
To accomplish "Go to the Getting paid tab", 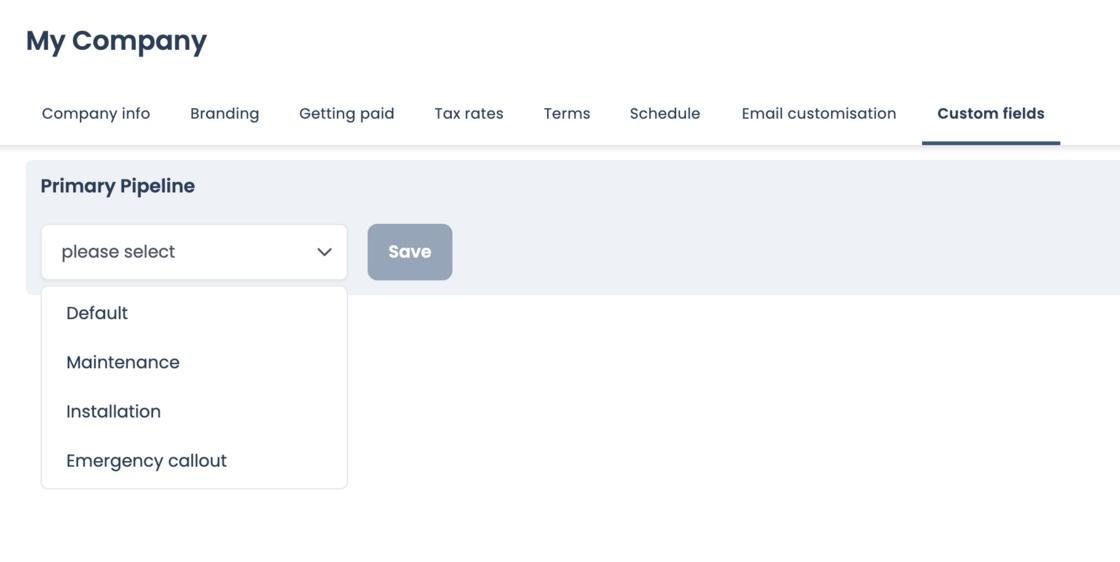I will pos(346,114).
